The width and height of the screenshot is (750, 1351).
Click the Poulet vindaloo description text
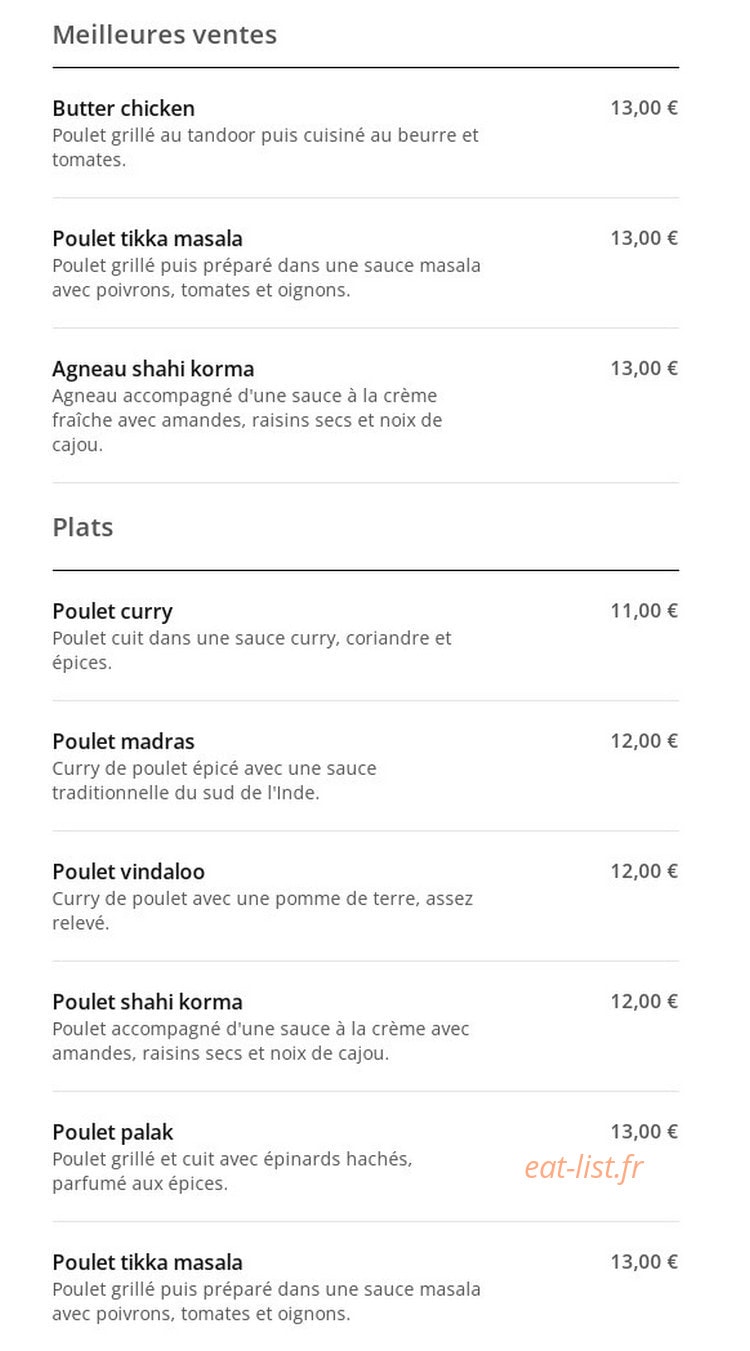(x=263, y=911)
